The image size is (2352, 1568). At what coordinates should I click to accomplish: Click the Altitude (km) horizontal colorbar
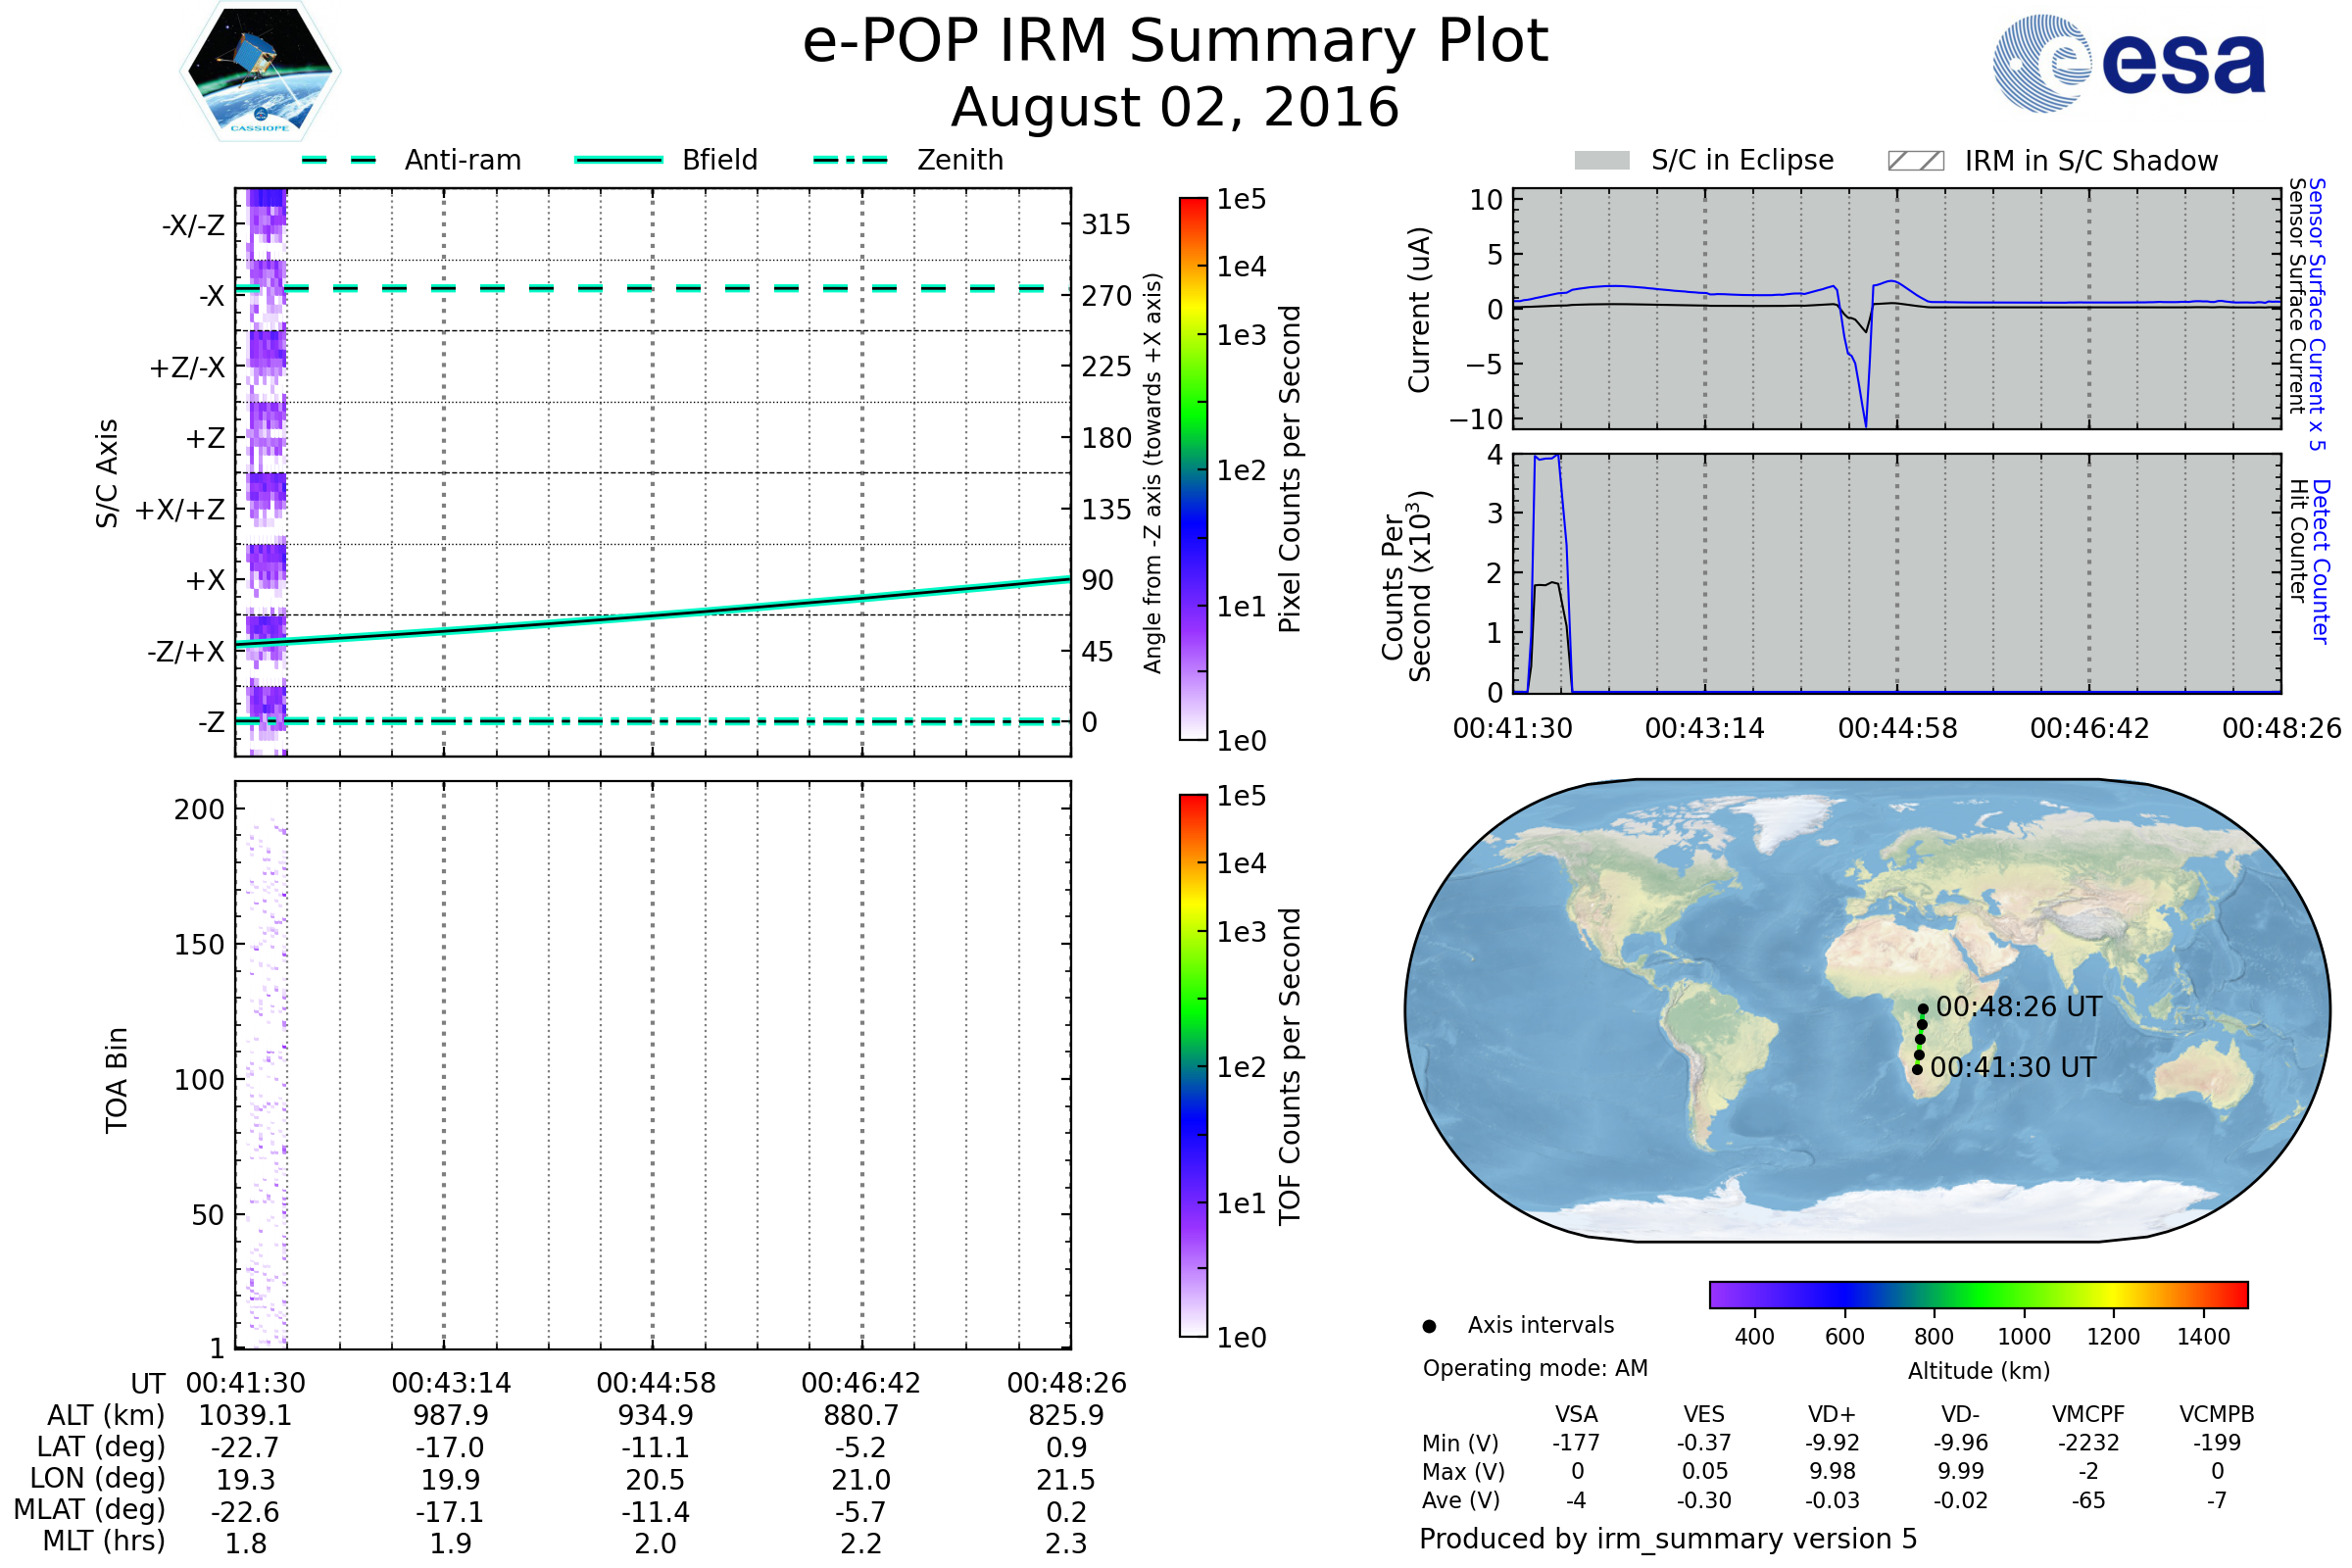[x=1978, y=1294]
